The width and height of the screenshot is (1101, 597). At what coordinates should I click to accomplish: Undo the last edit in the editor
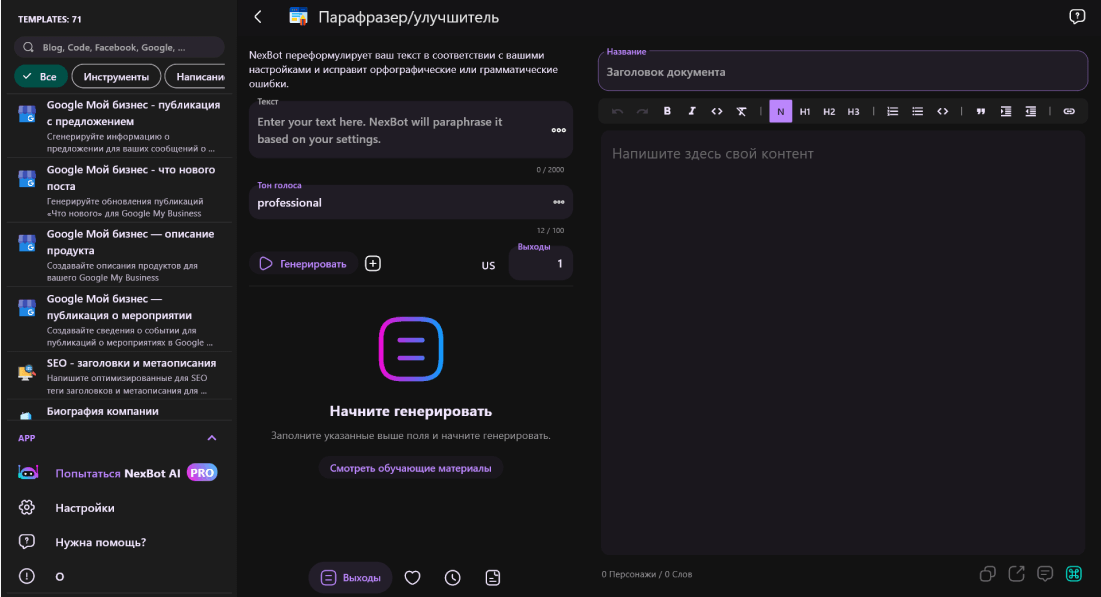tap(617, 111)
